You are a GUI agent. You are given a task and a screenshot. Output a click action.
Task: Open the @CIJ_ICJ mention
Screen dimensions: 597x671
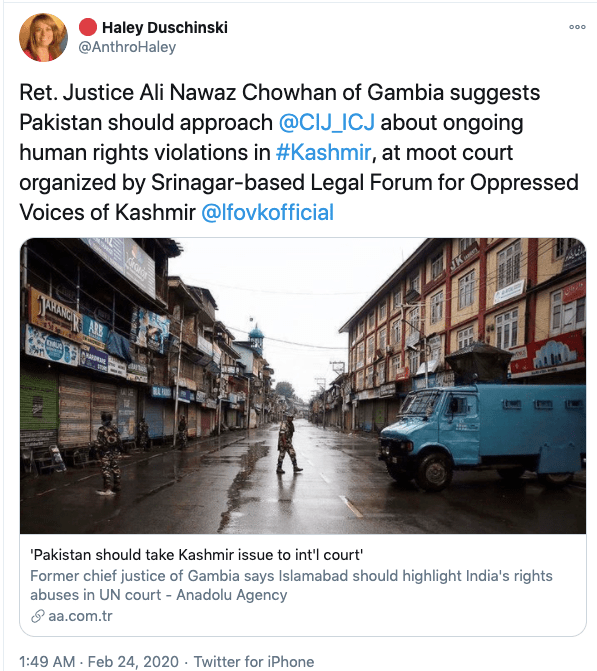pos(327,123)
